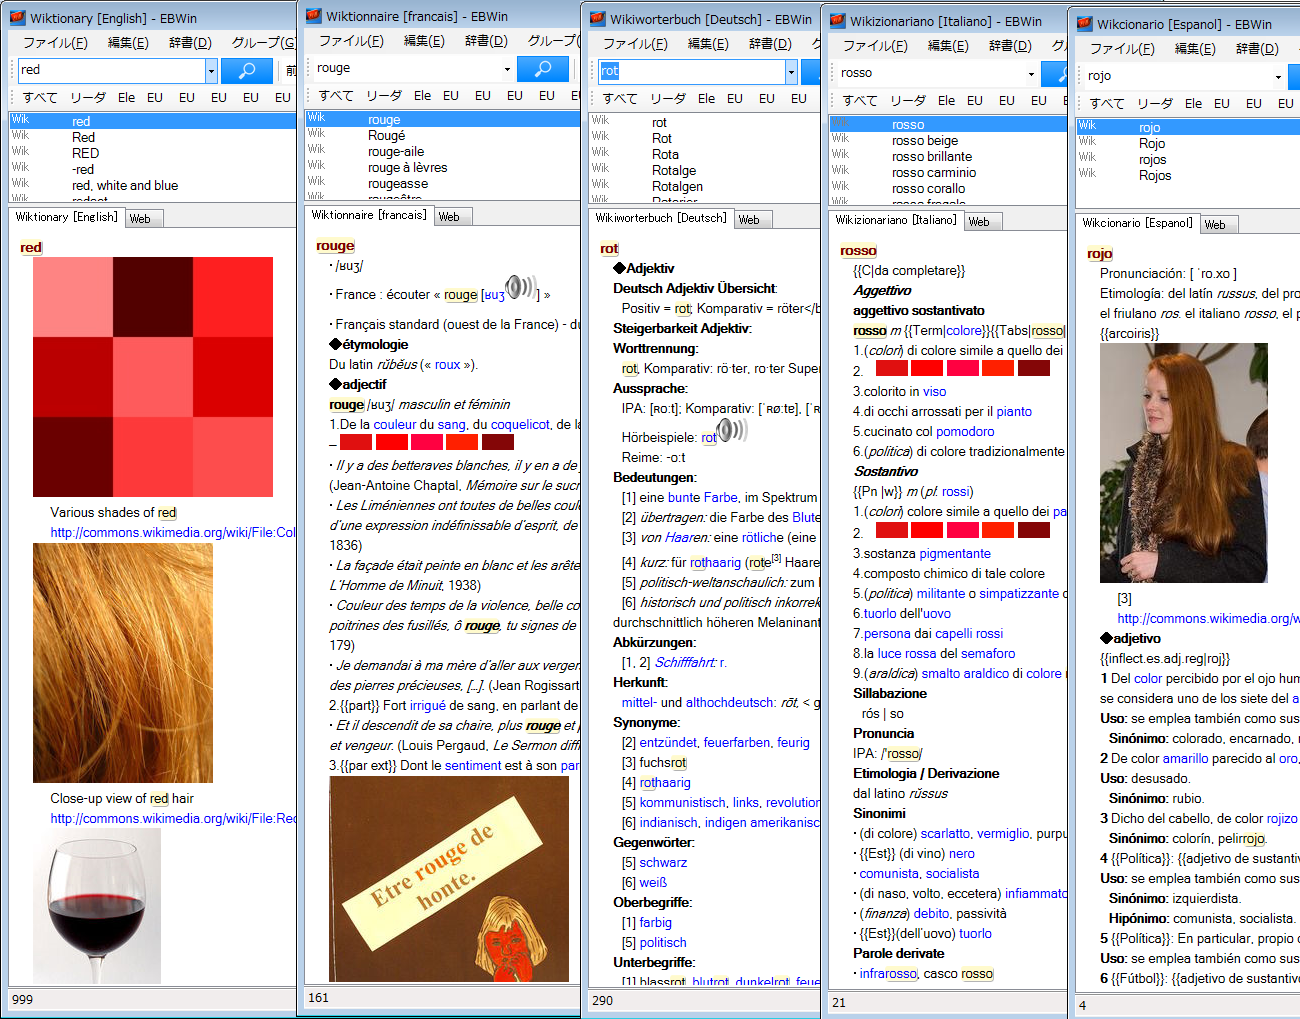1300x1019 pixels.
Task: Open search history dropdown in Wikcionario Espanol window
Action: [1278, 76]
